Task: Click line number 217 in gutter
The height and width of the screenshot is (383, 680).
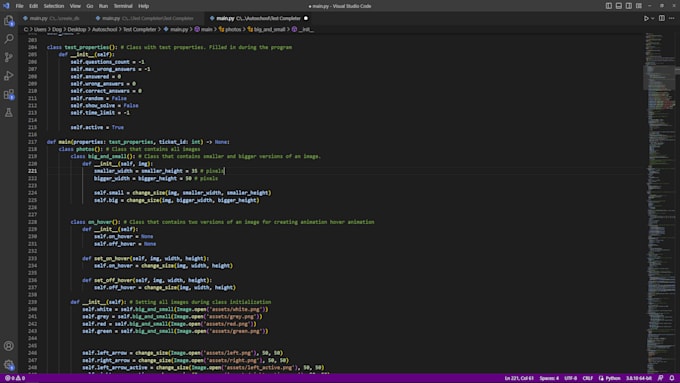Action: point(32,142)
